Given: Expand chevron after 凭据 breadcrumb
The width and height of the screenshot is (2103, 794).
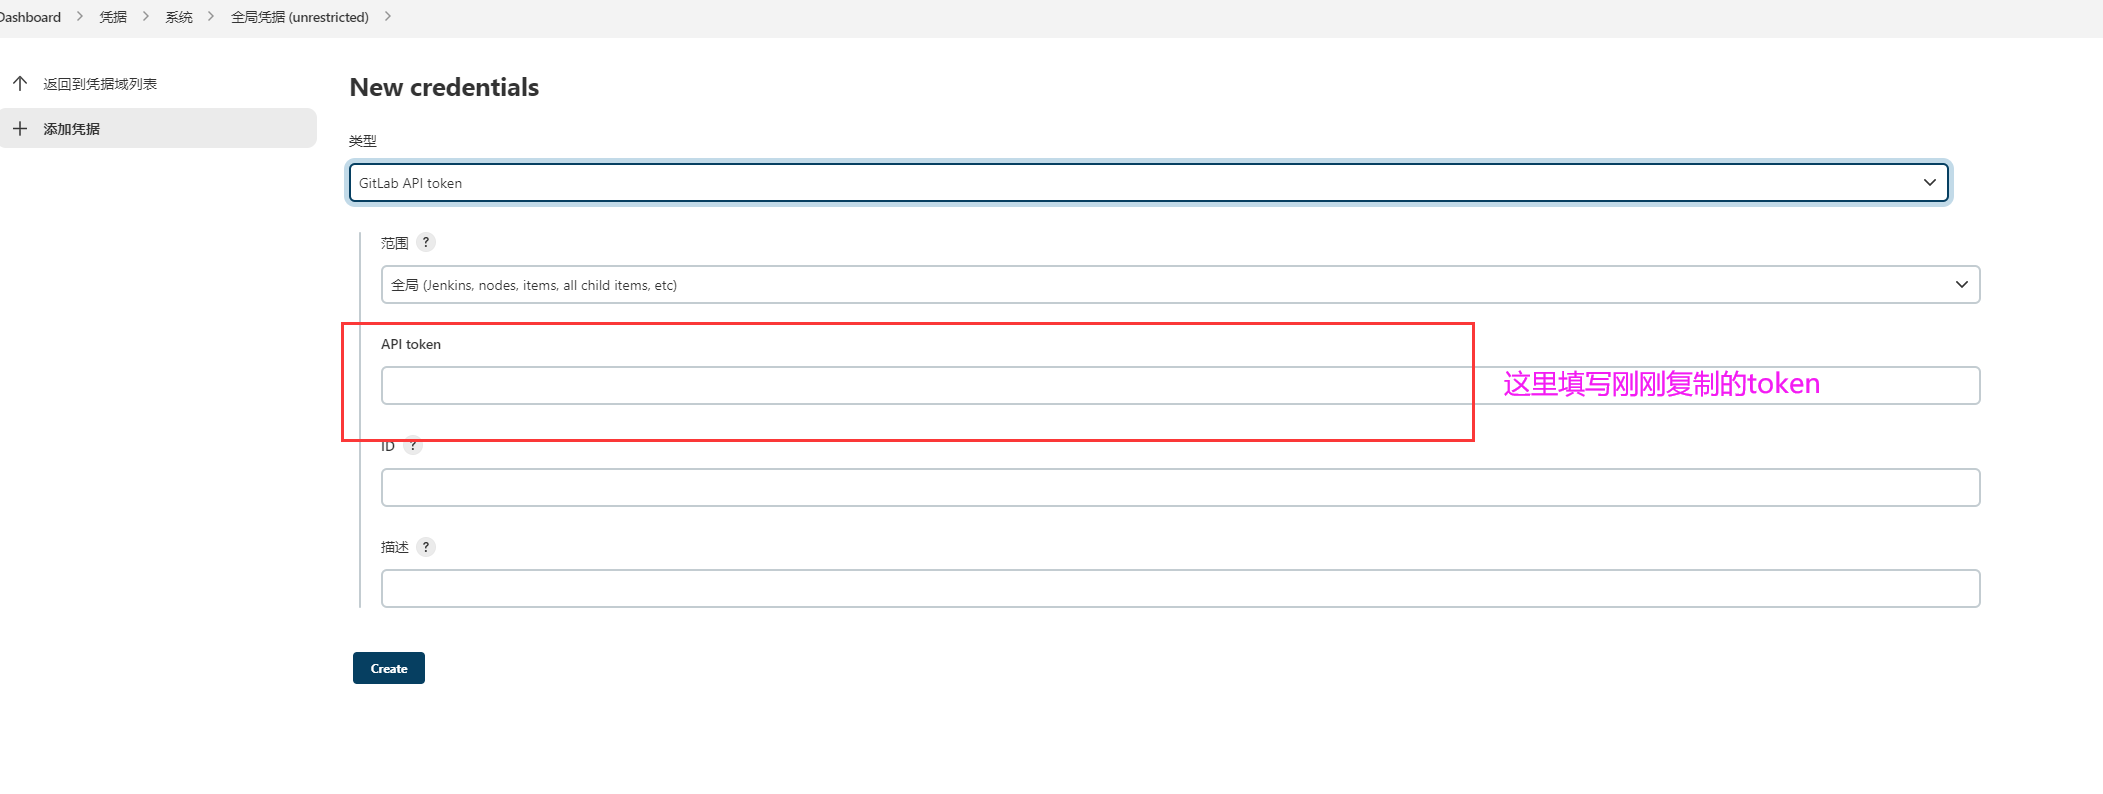Looking at the screenshot, I should point(146,17).
